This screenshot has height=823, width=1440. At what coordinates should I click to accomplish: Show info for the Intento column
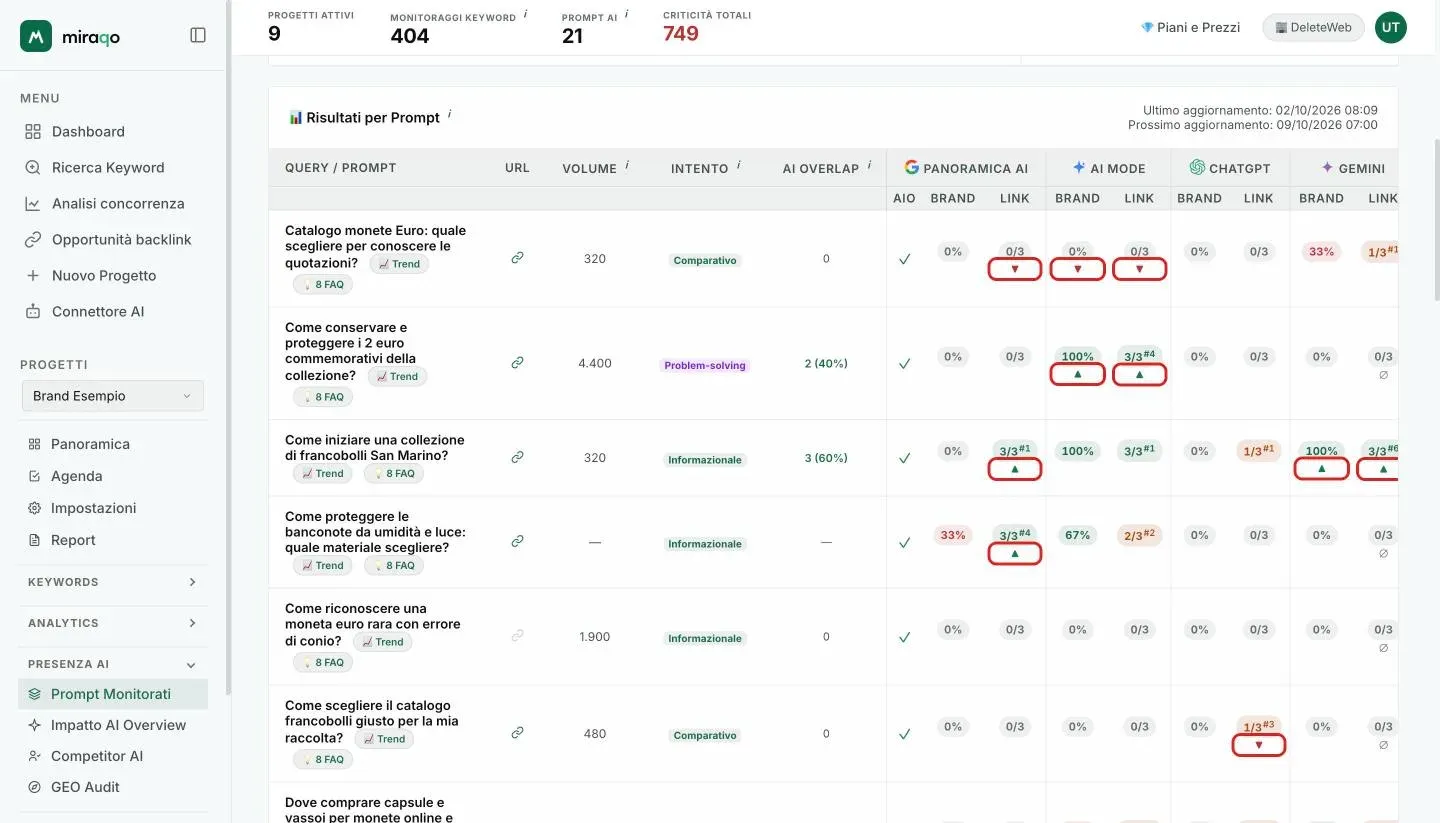[x=739, y=165]
